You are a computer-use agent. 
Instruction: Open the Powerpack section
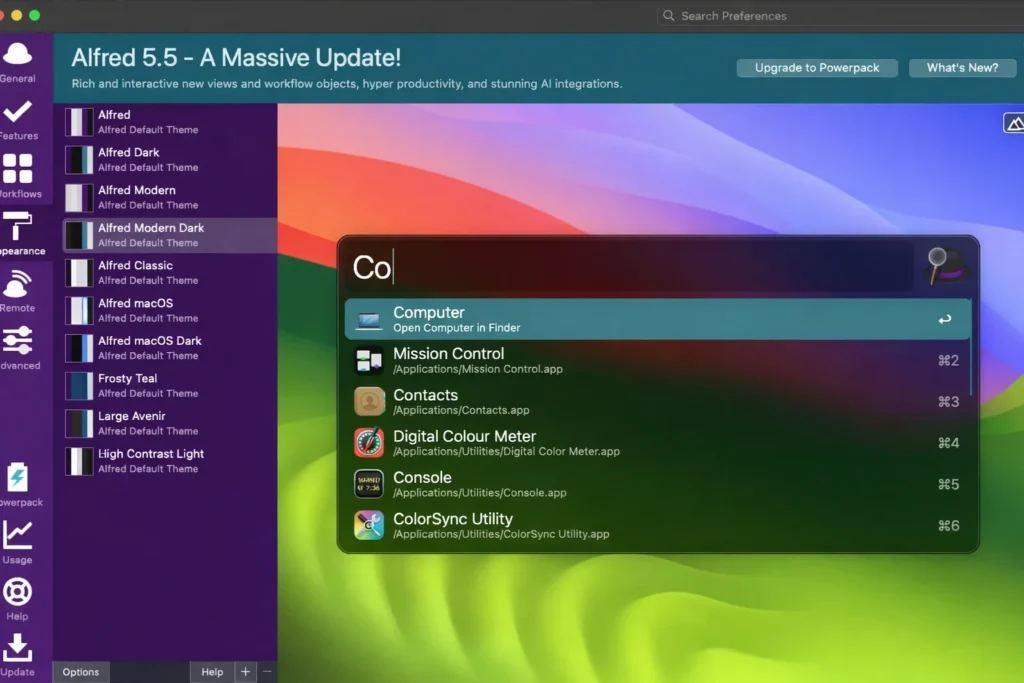point(18,484)
